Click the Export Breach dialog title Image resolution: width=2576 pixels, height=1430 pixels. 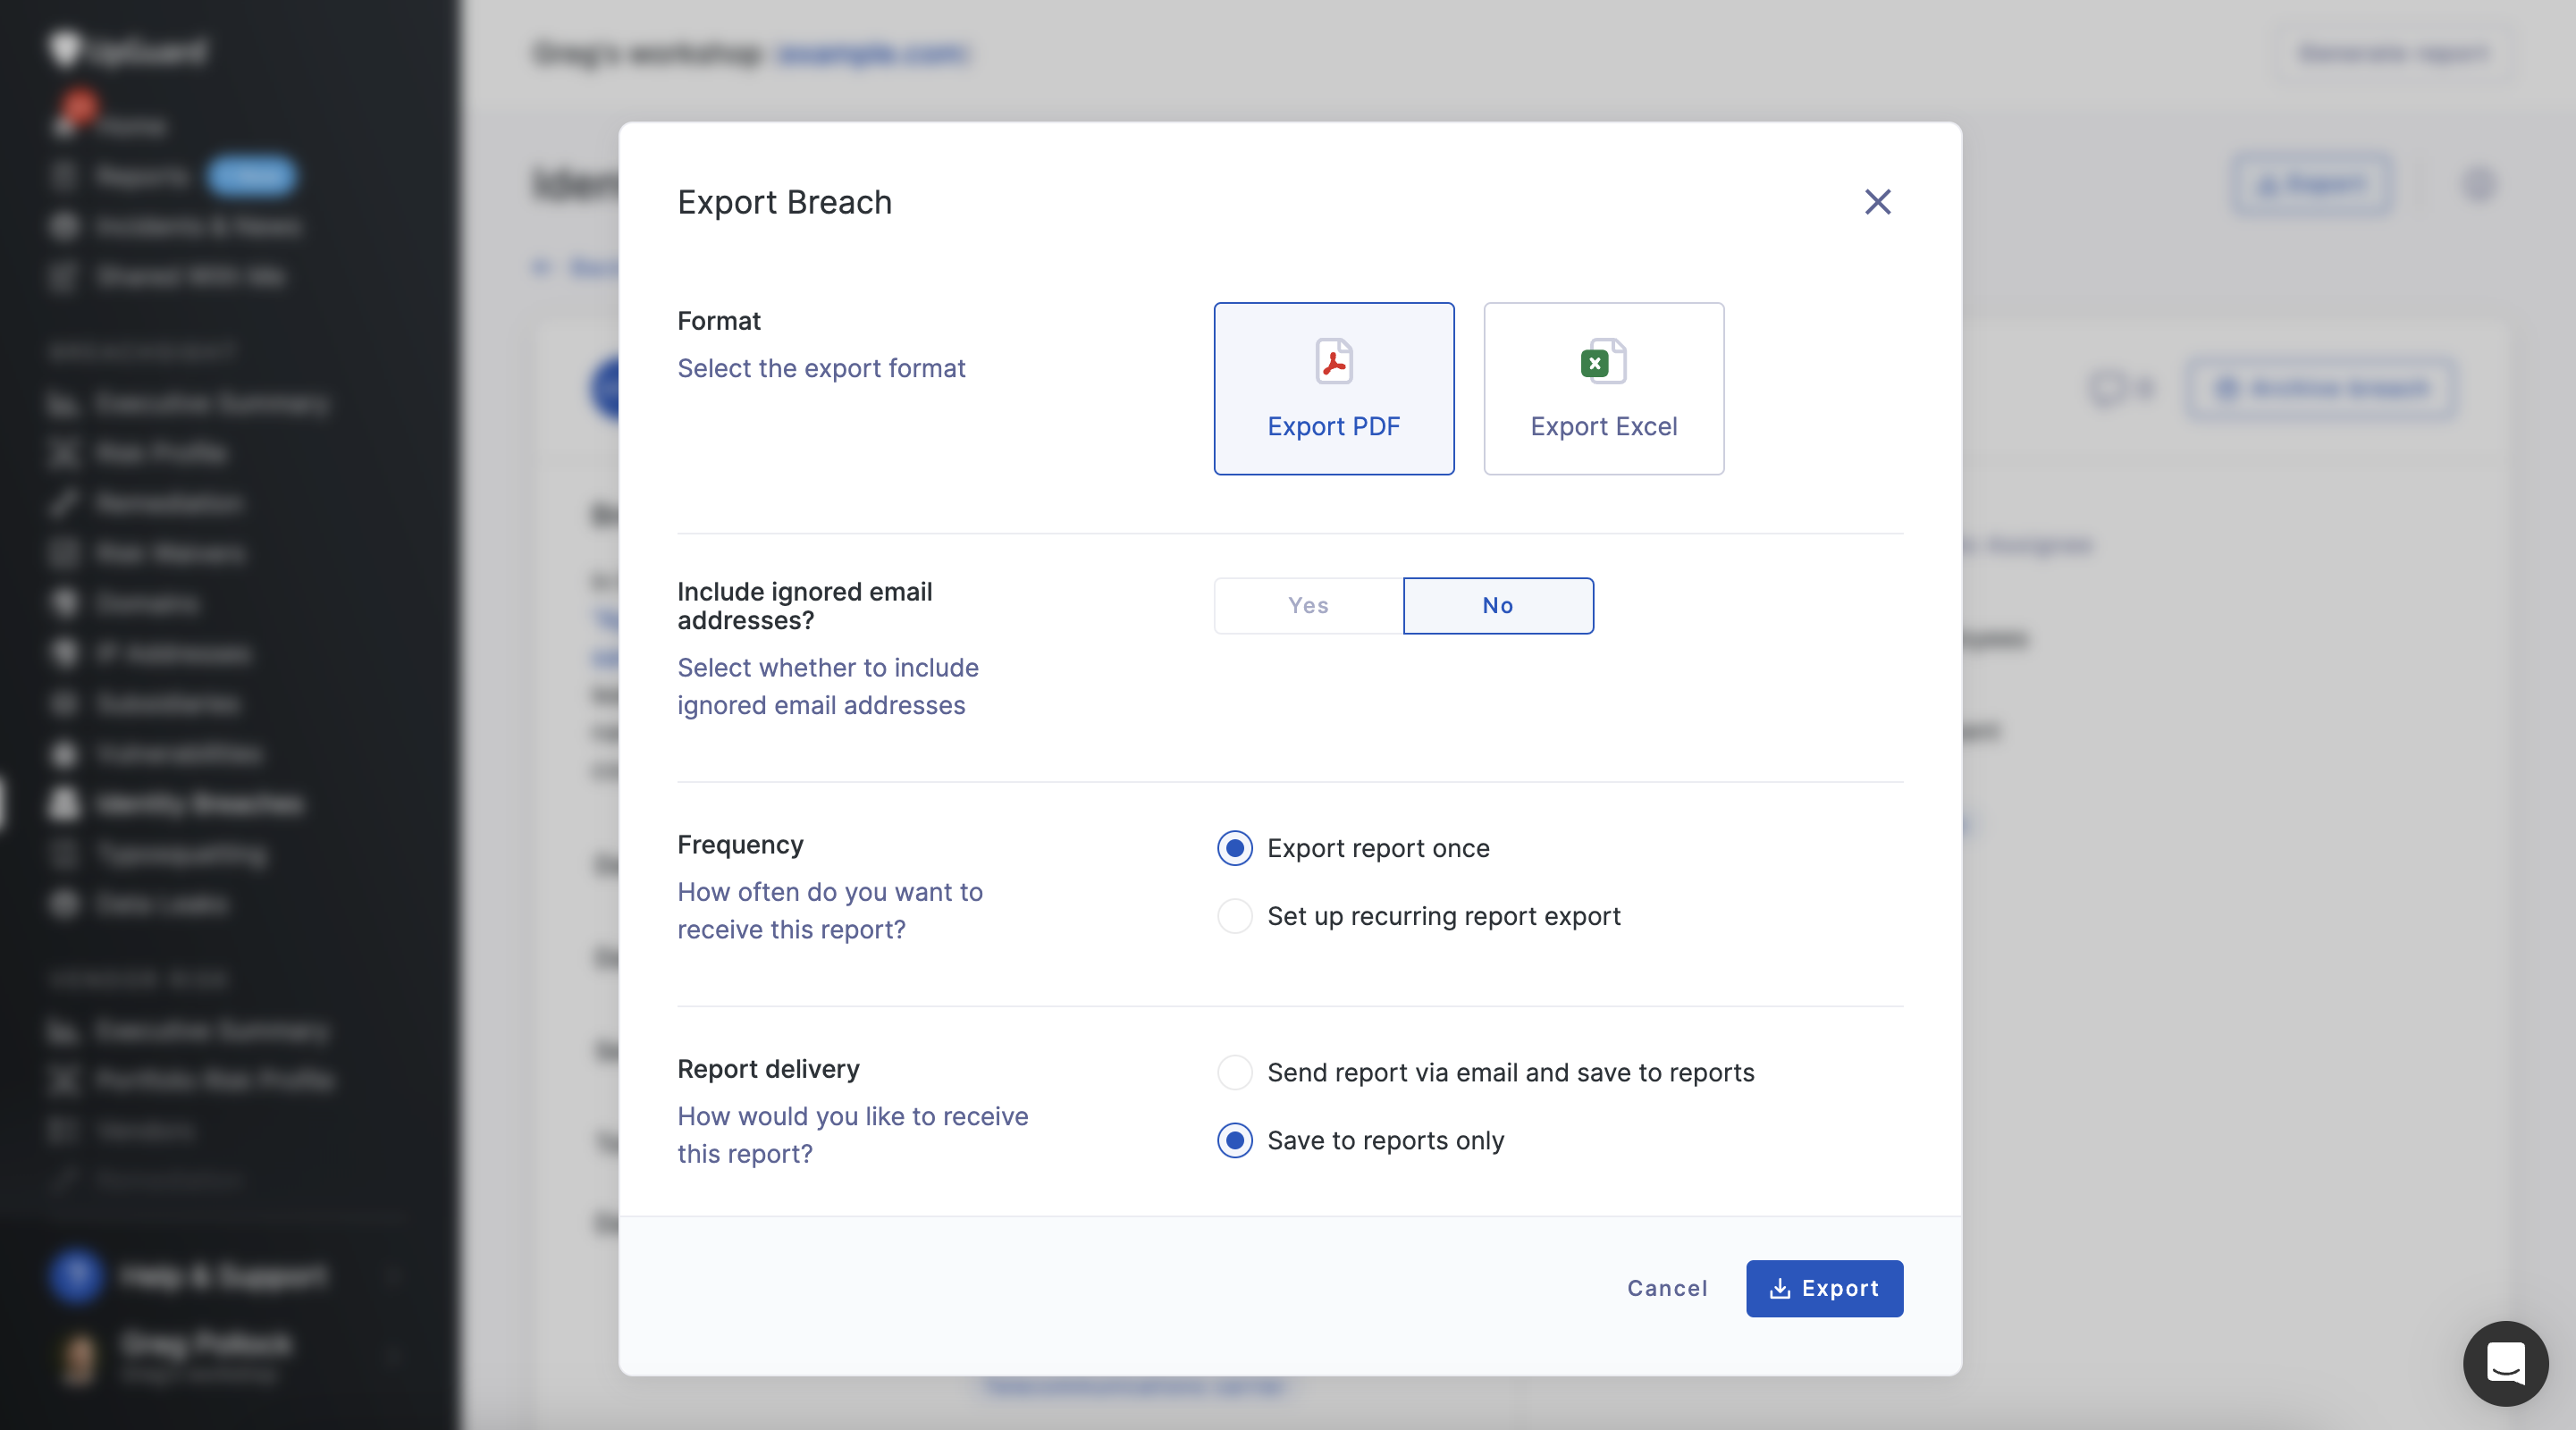click(x=784, y=202)
